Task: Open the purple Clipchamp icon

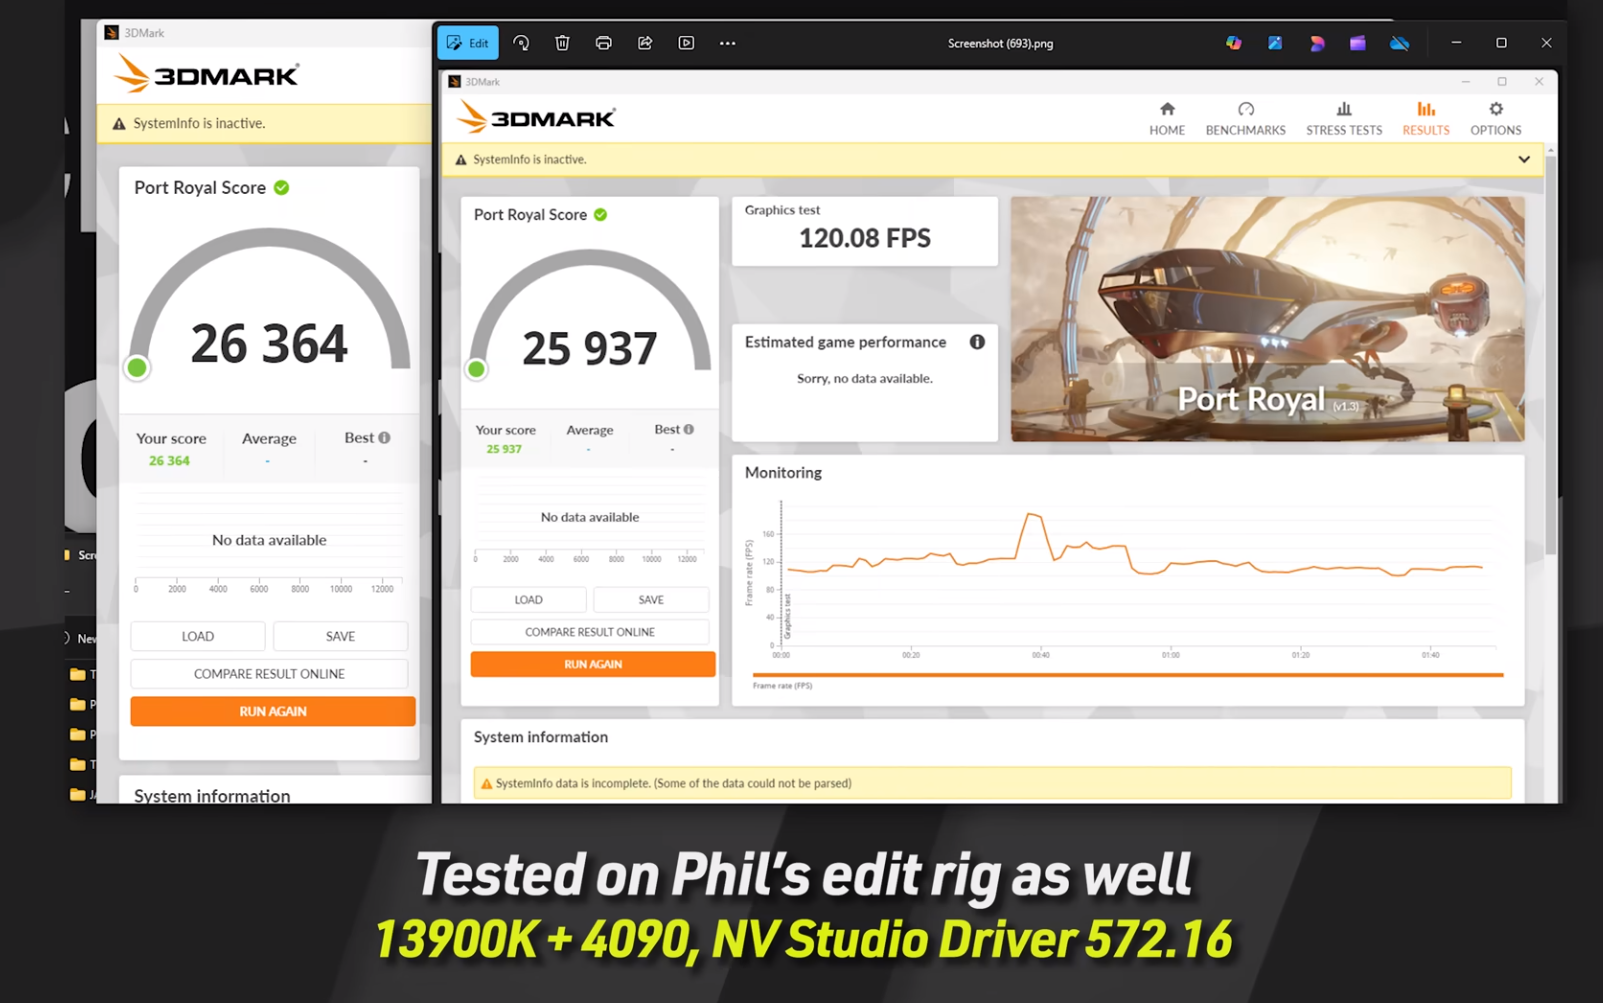Action: click(1357, 43)
